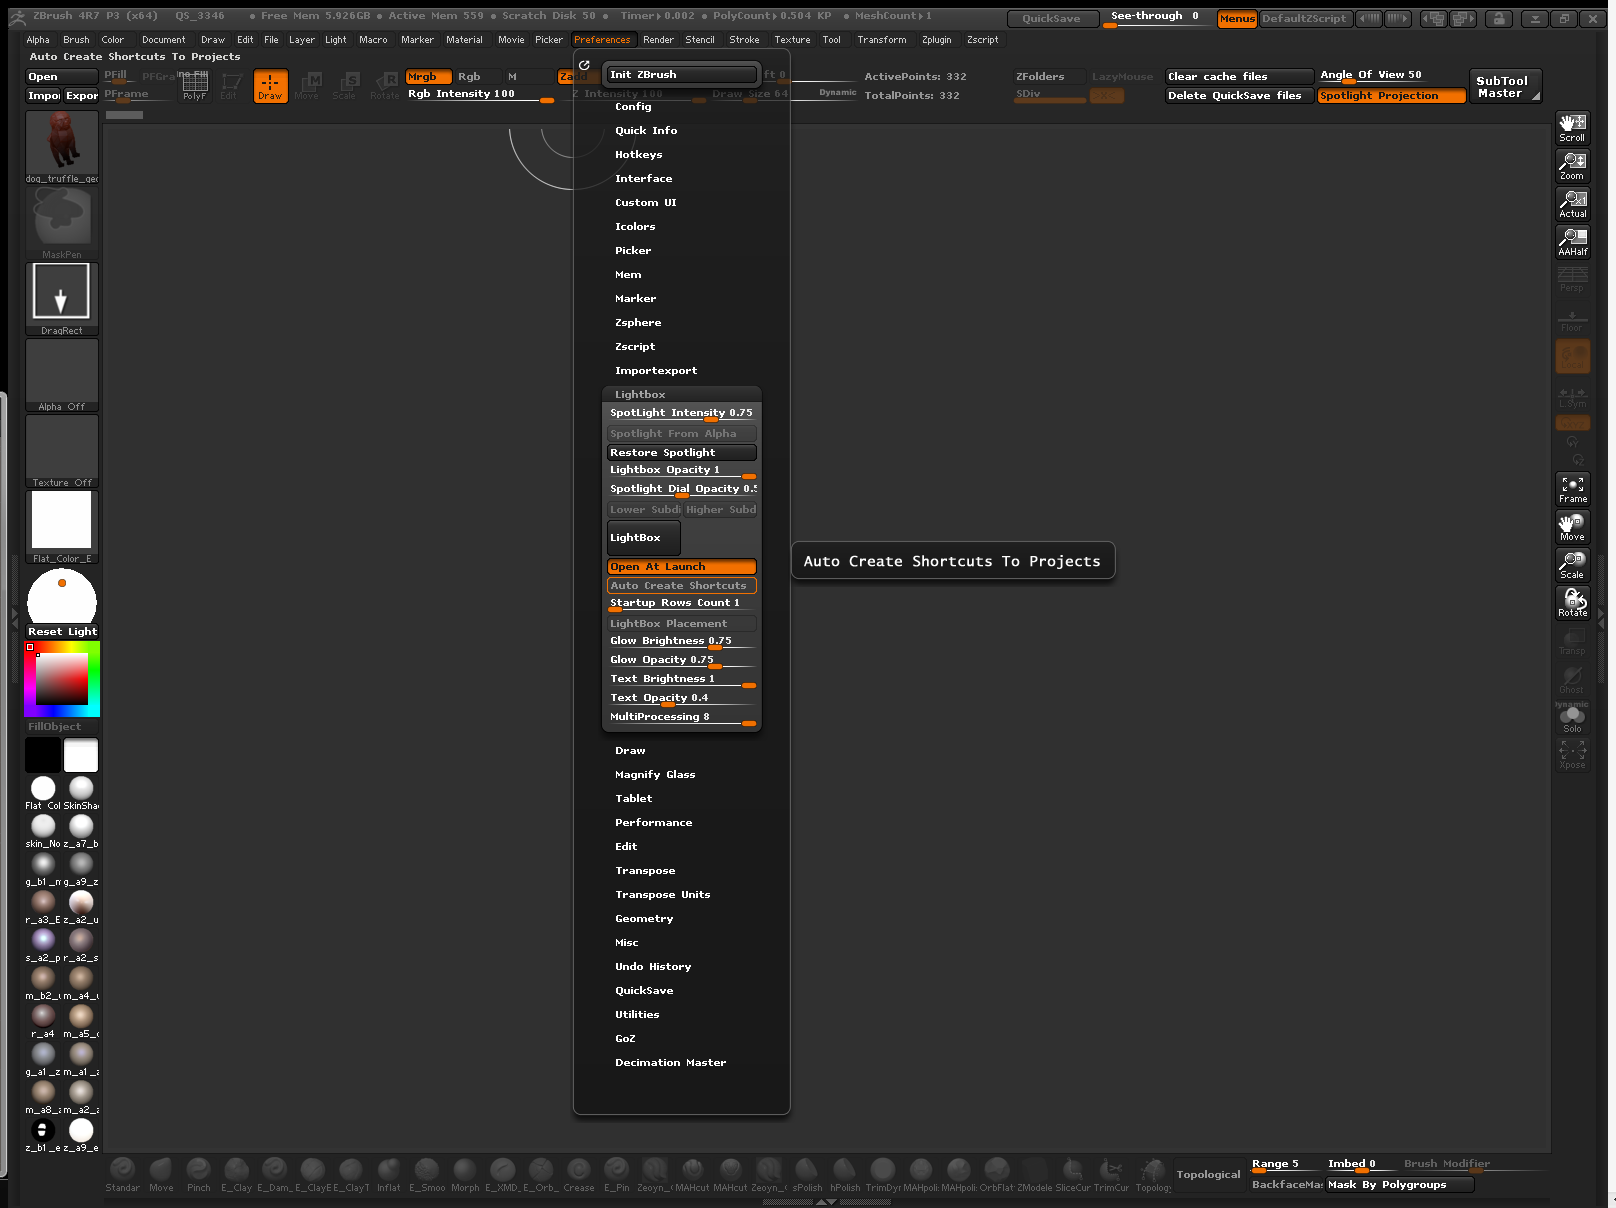Image resolution: width=1616 pixels, height=1208 pixels.
Task: Select the Move brush in bottom shelf
Action: click(161, 1175)
